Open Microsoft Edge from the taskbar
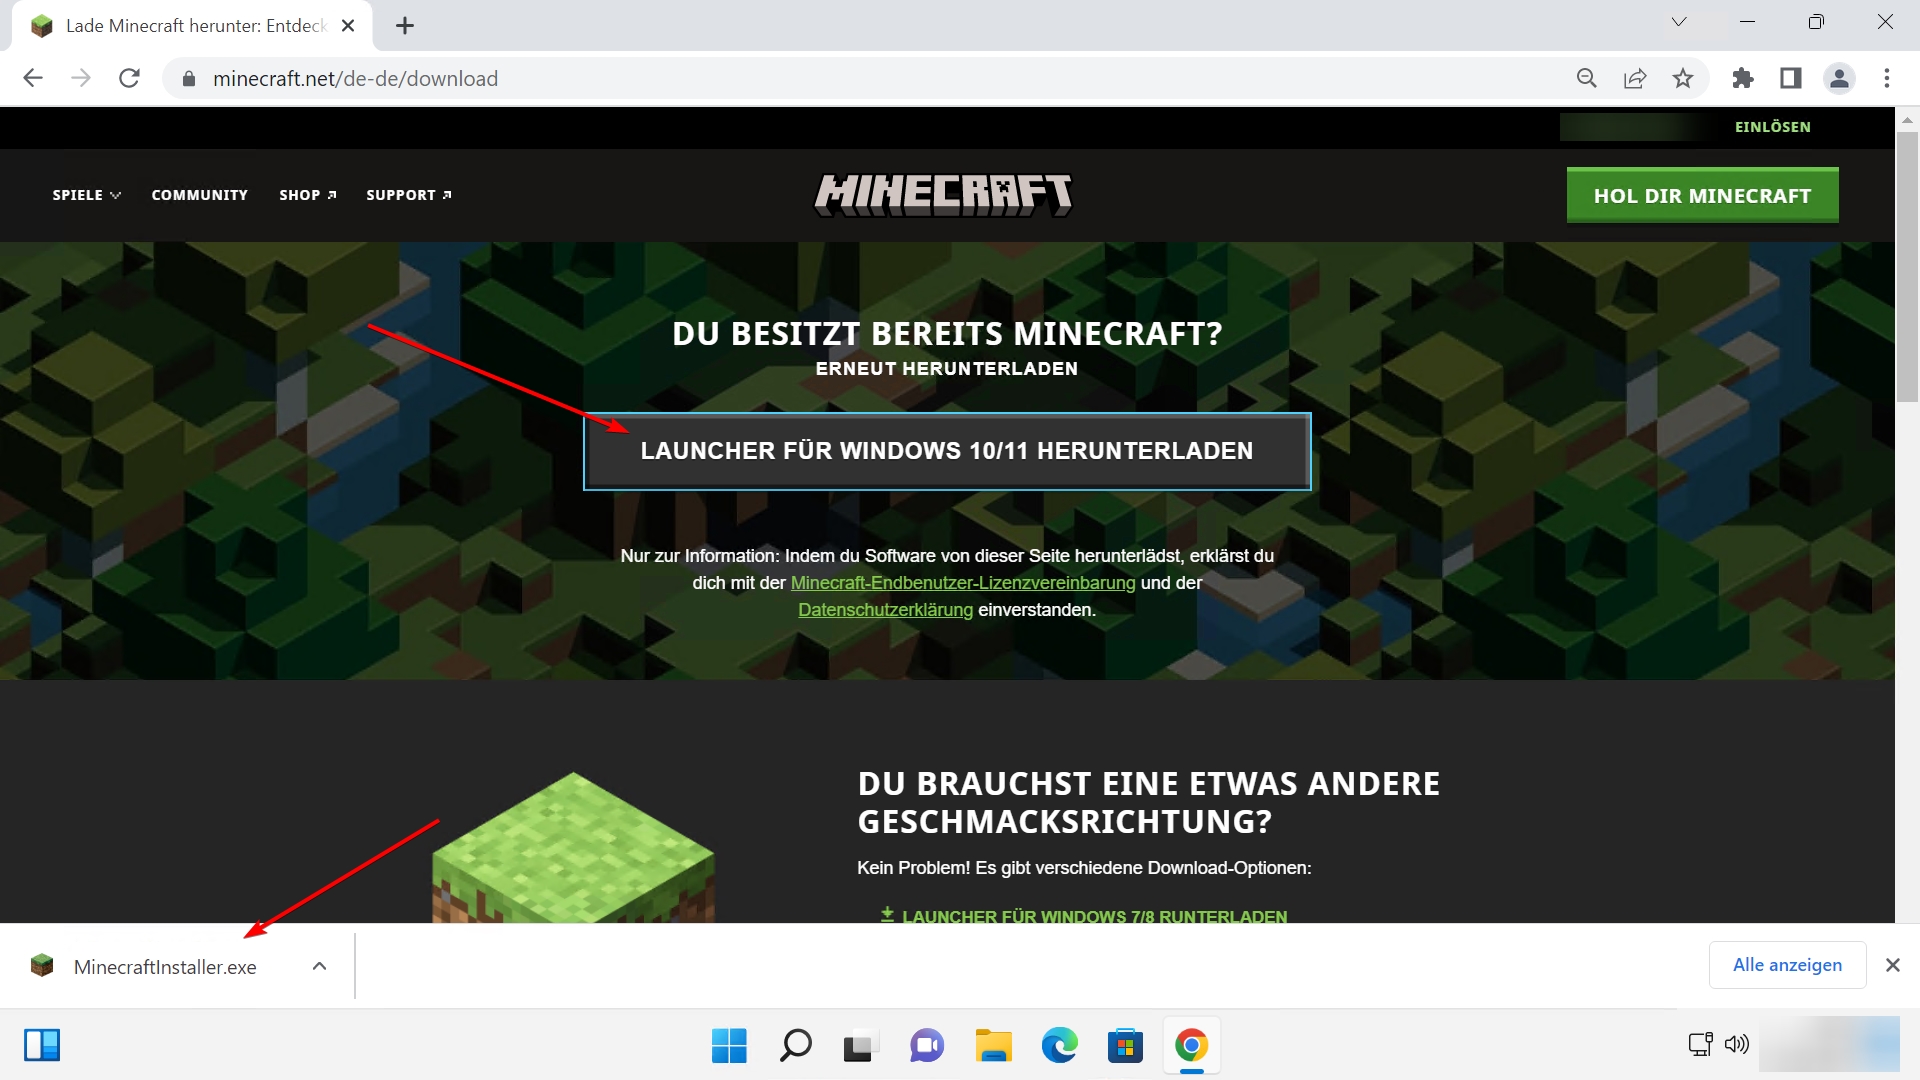Image resolution: width=1920 pixels, height=1080 pixels. 1059,1046
